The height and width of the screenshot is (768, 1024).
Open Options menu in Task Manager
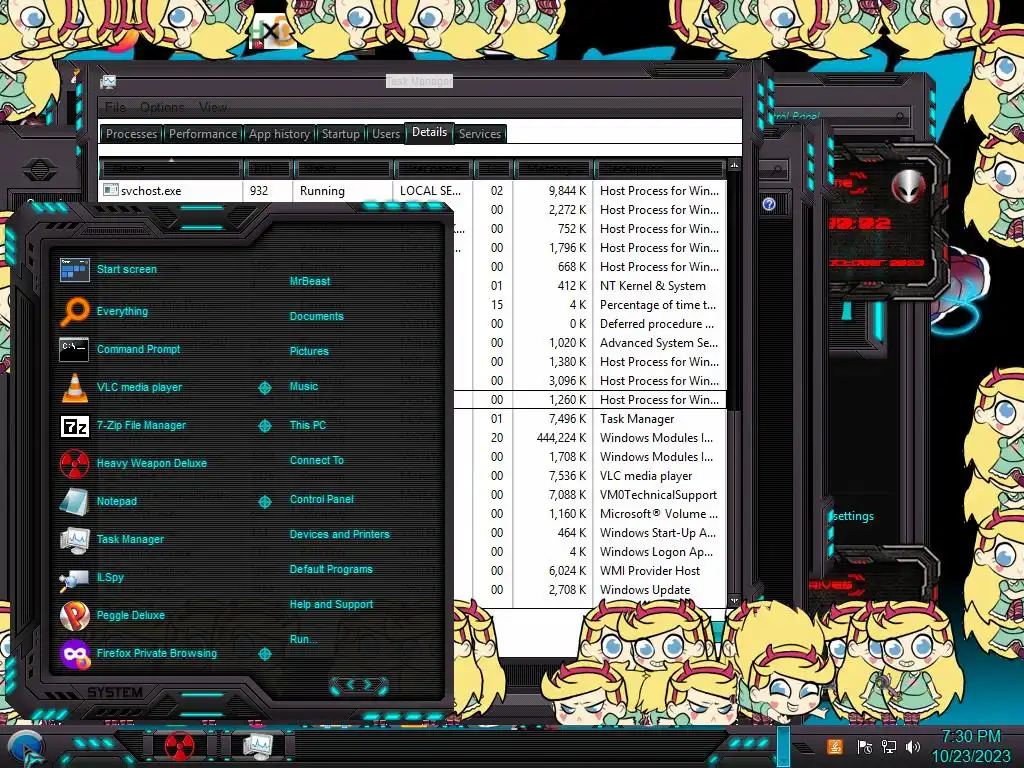(x=162, y=107)
